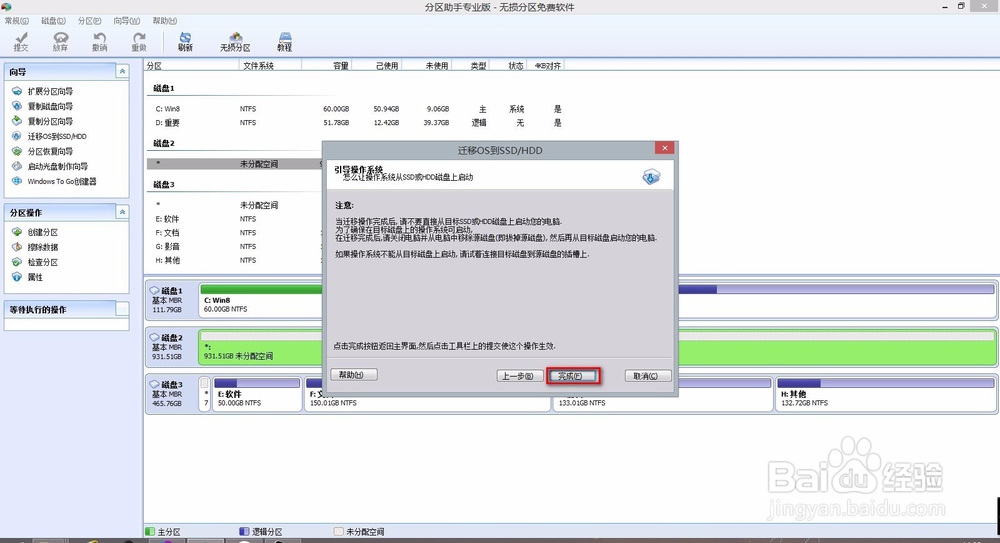This screenshot has width=1000, height=543.
Task: Click the 未使用 column header
Action: click(427, 66)
